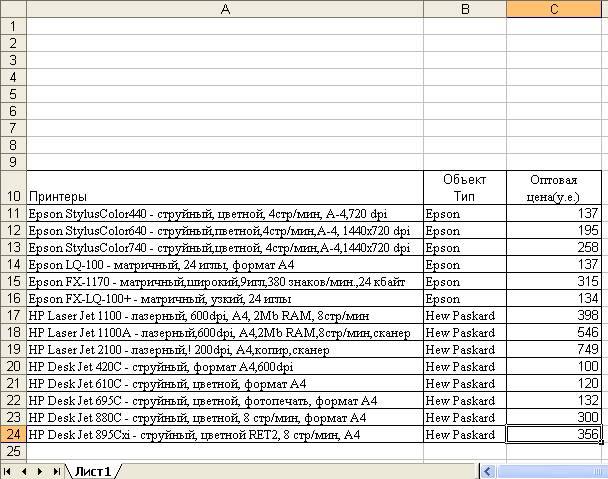This screenshot has width=608, height=479.
Task: Click the Select All corner box
Action: [12, 9]
